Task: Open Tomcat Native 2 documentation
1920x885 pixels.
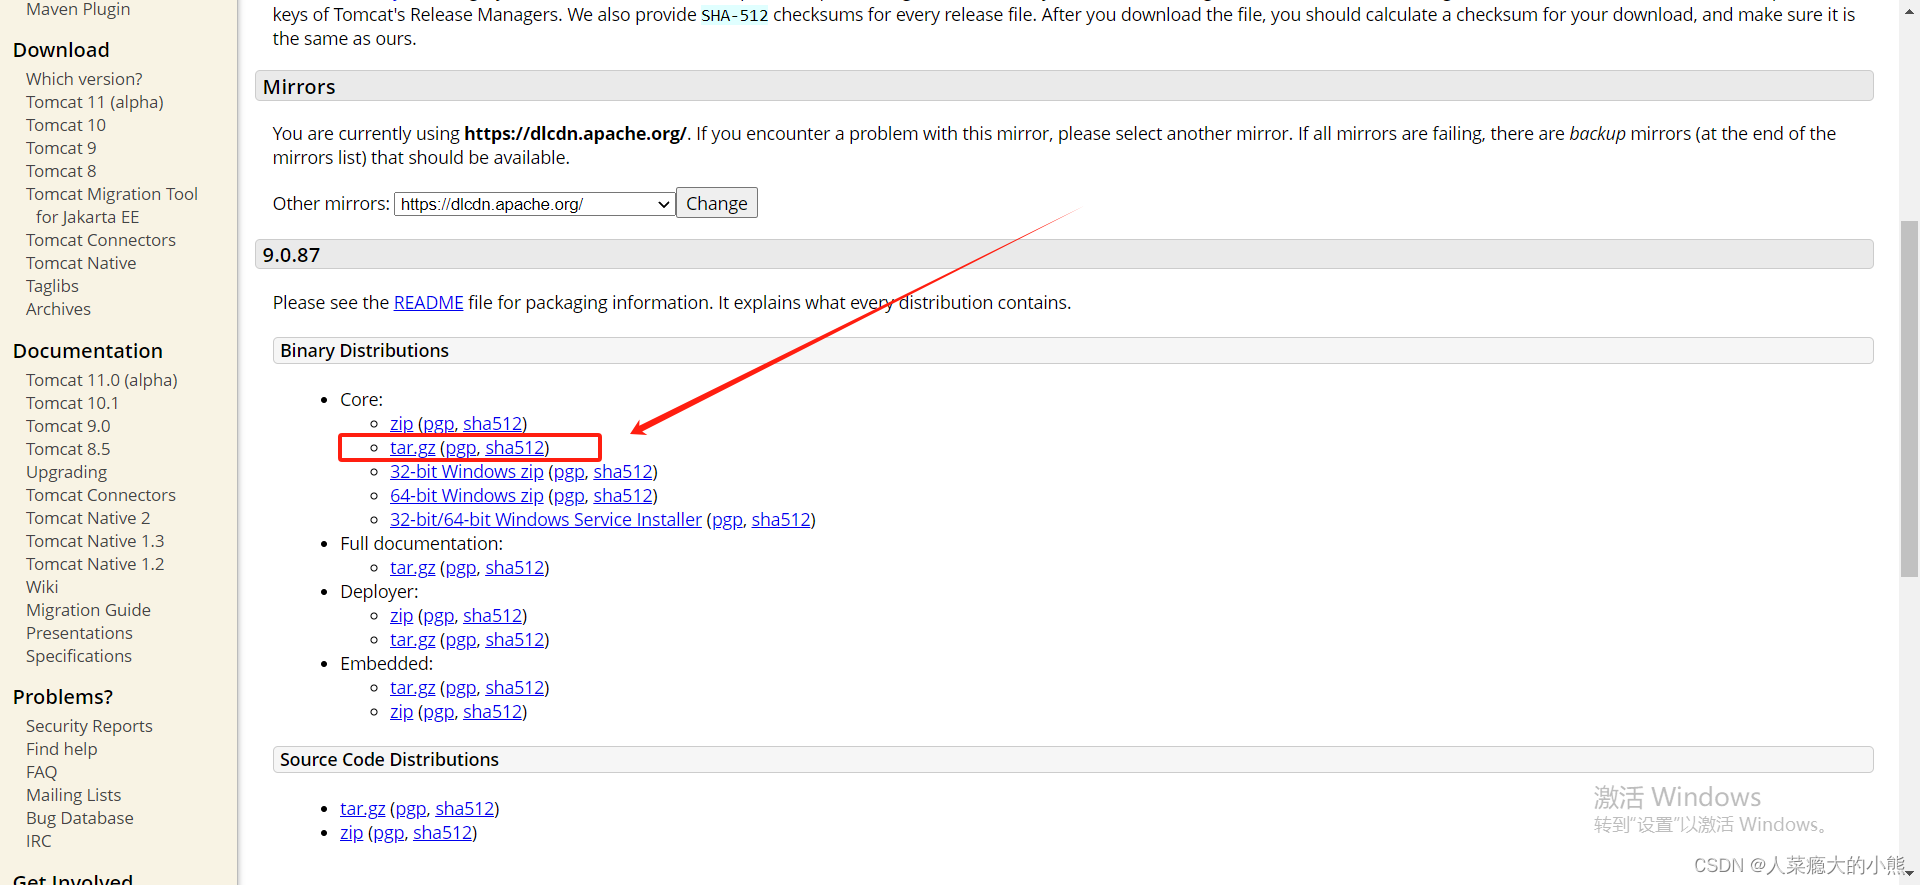Action: click(88, 518)
